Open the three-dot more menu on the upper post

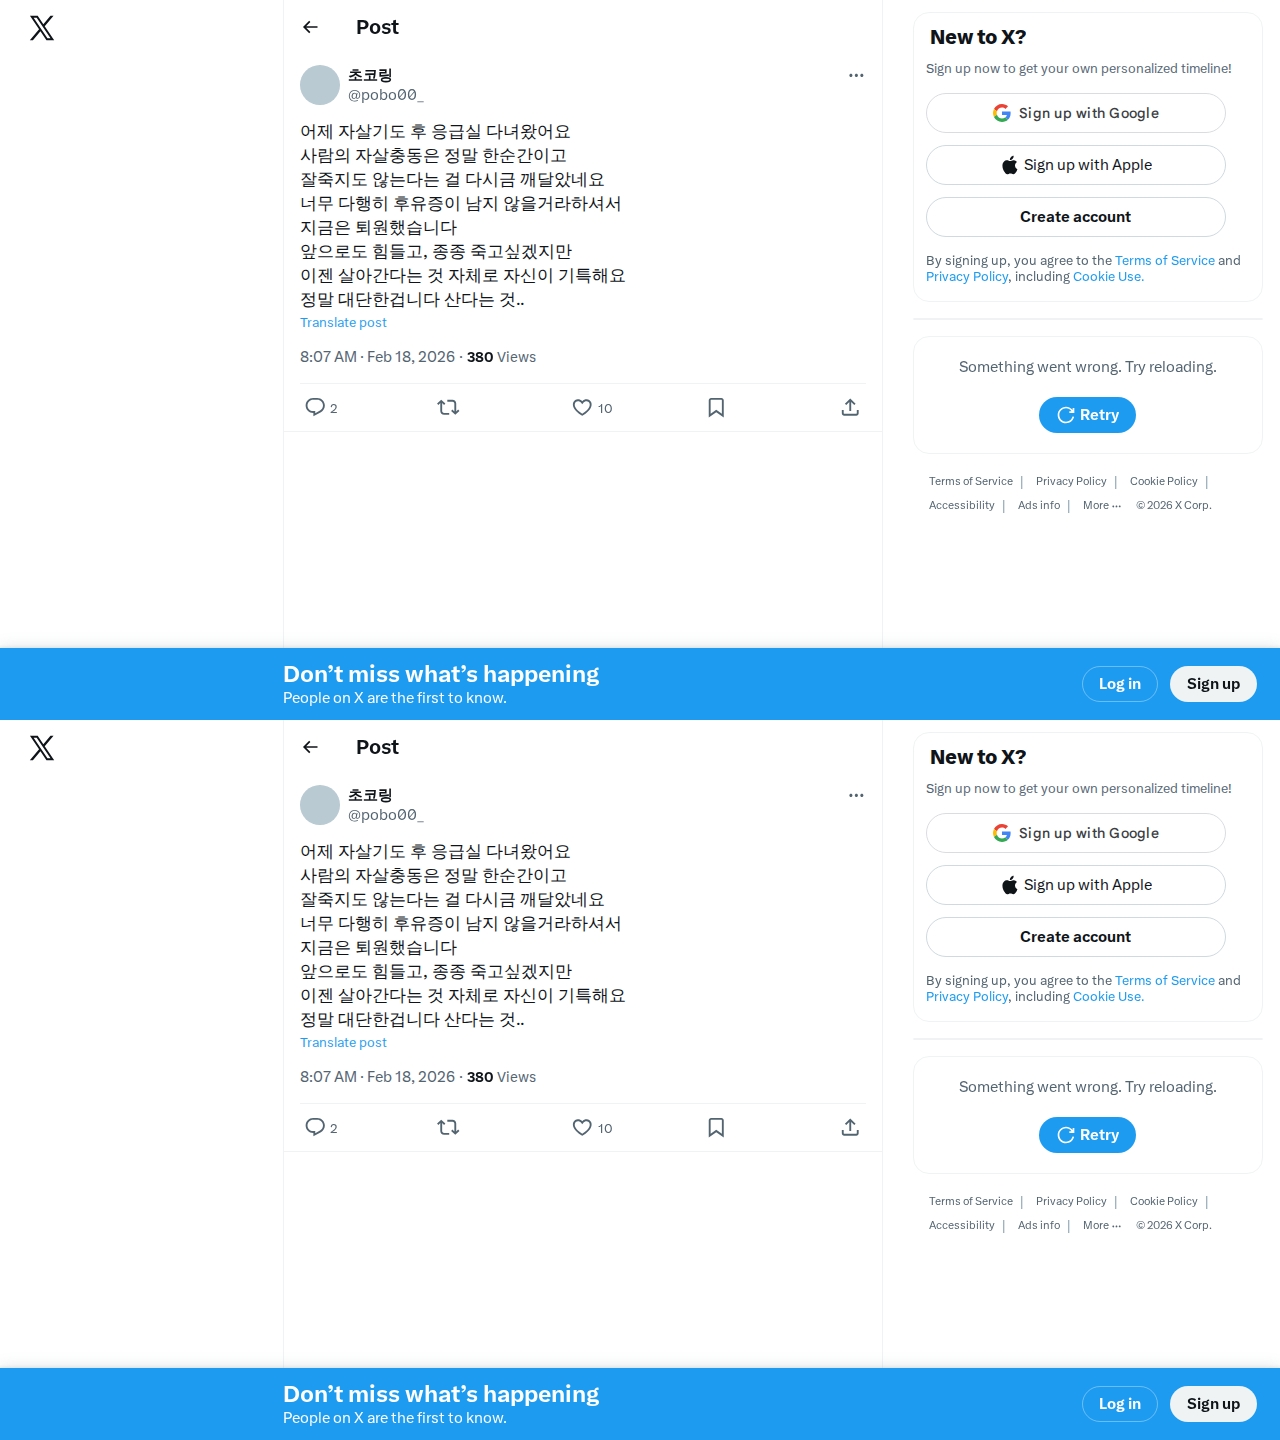tap(856, 75)
